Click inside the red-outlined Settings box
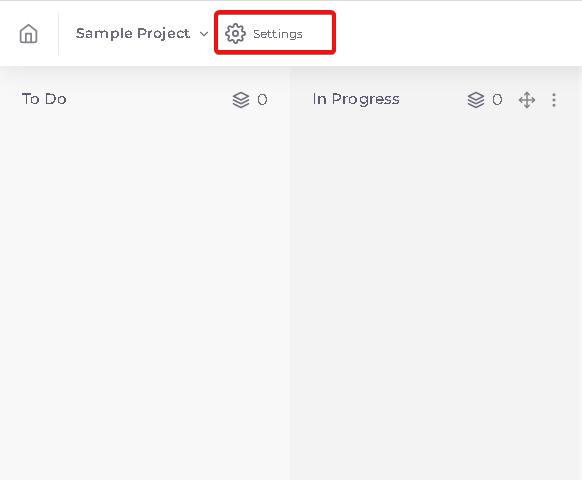This screenshot has height=480, width=582. 275,33
